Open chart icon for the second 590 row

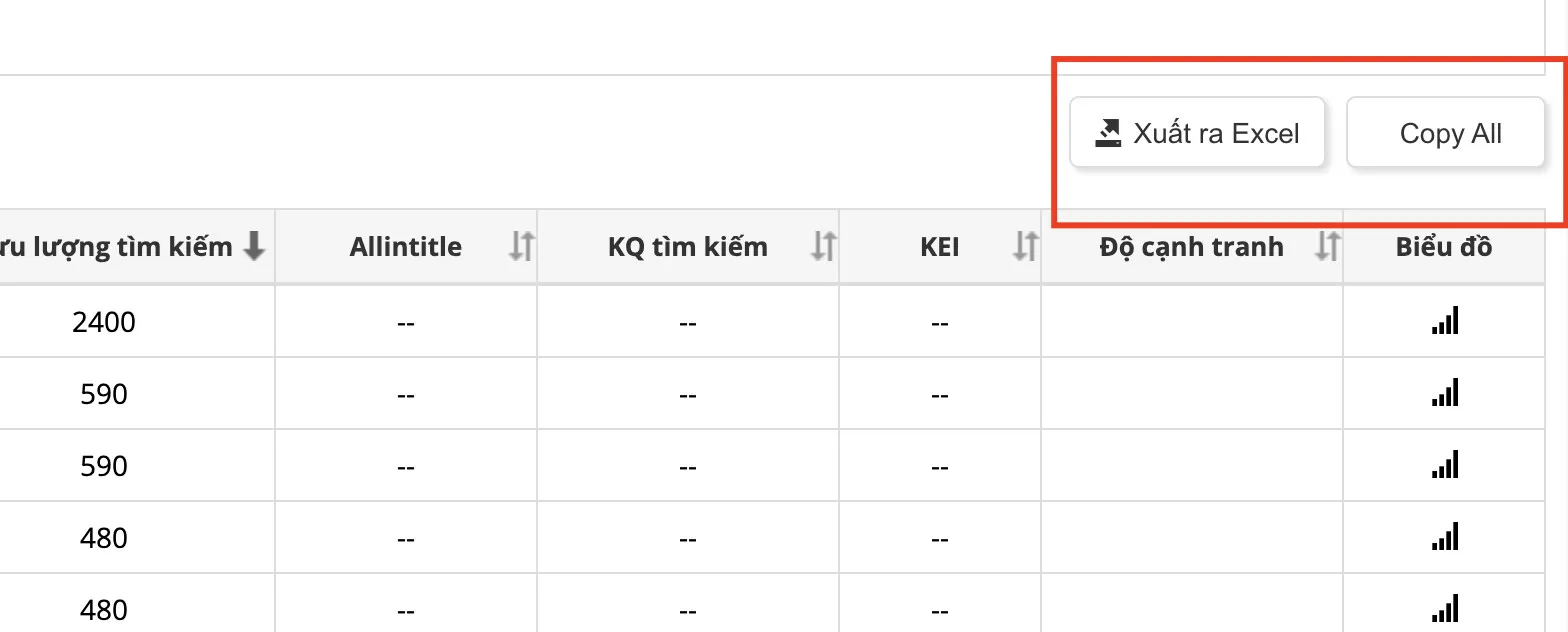(x=1445, y=465)
